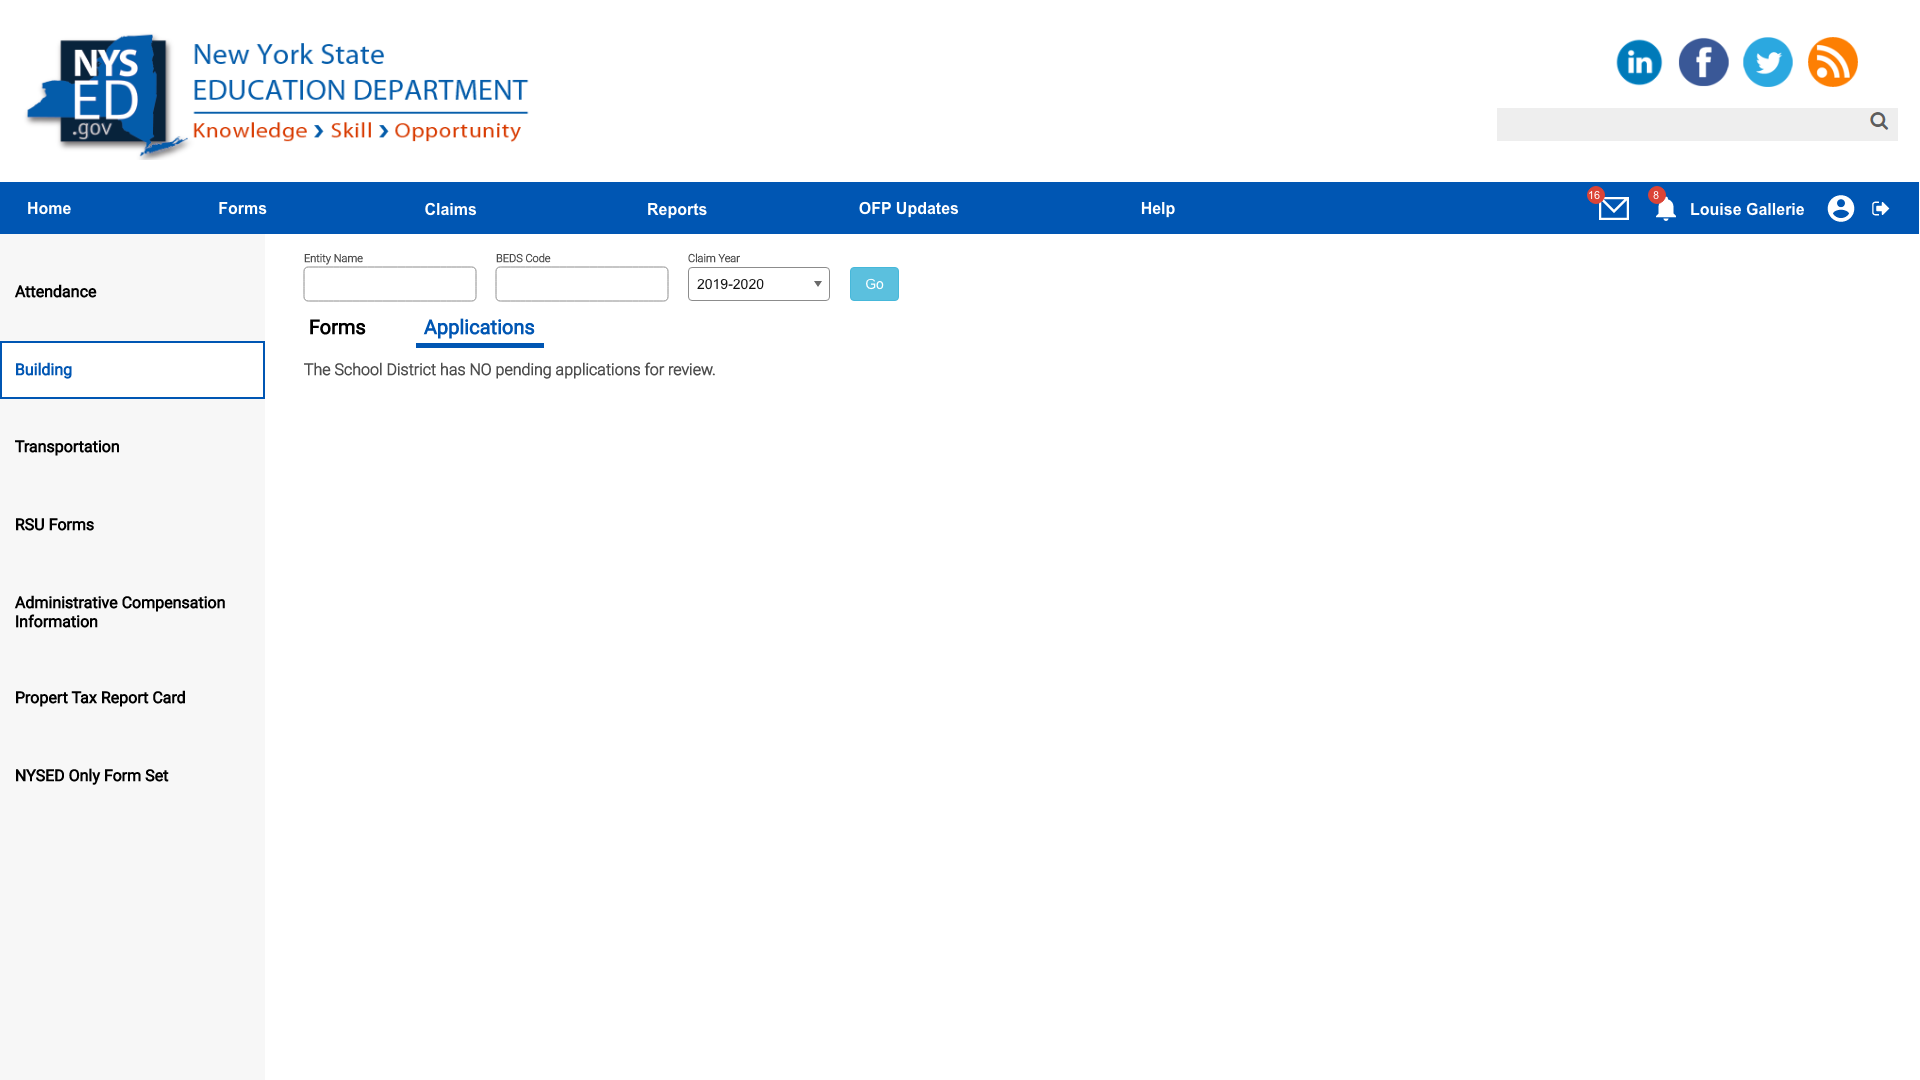Open the mail envelope messages icon
Screen dimensions: 1920x1080
tap(1613, 208)
